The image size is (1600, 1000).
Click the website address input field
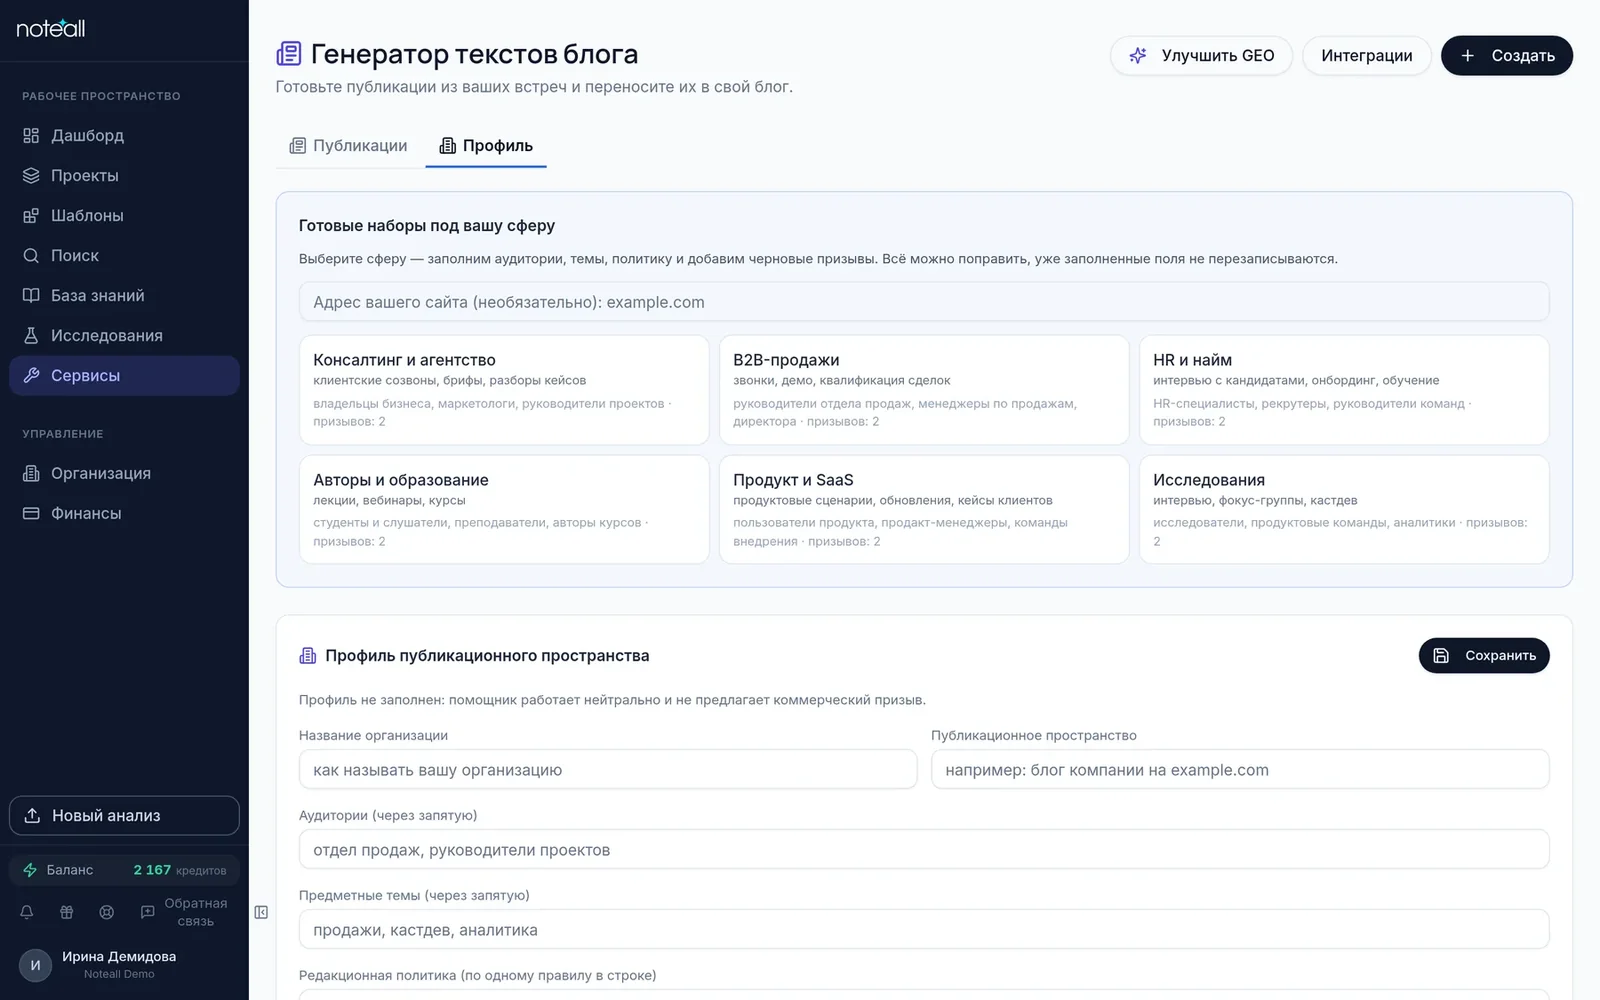click(x=924, y=302)
